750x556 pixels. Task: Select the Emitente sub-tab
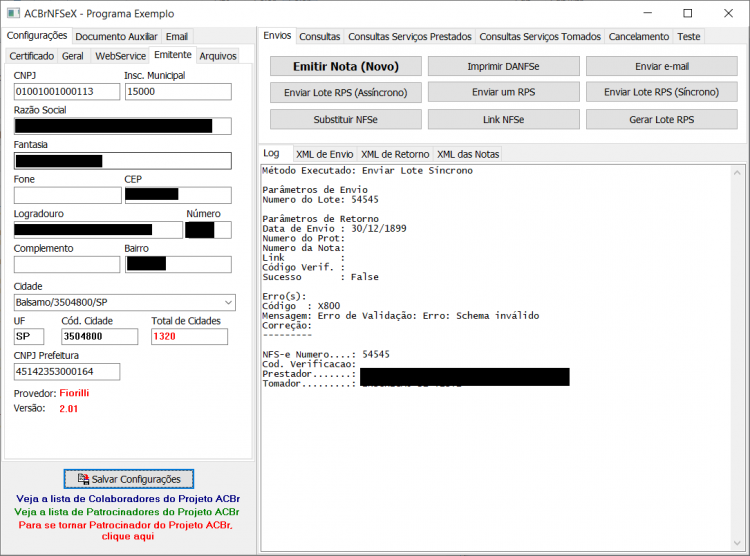(x=173, y=55)
